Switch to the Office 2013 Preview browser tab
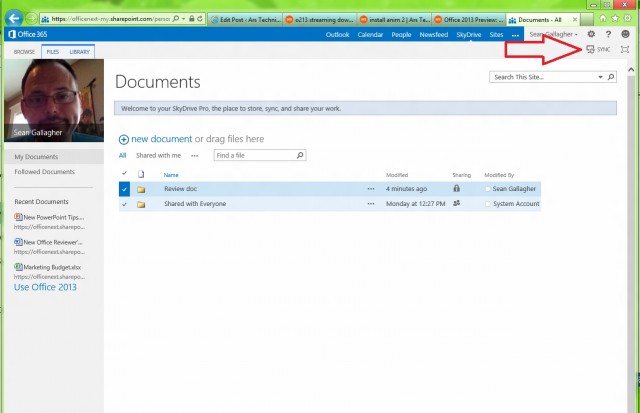Image resolution: width=640 pixels, height=413 pixels. click(x=469, y=20)
